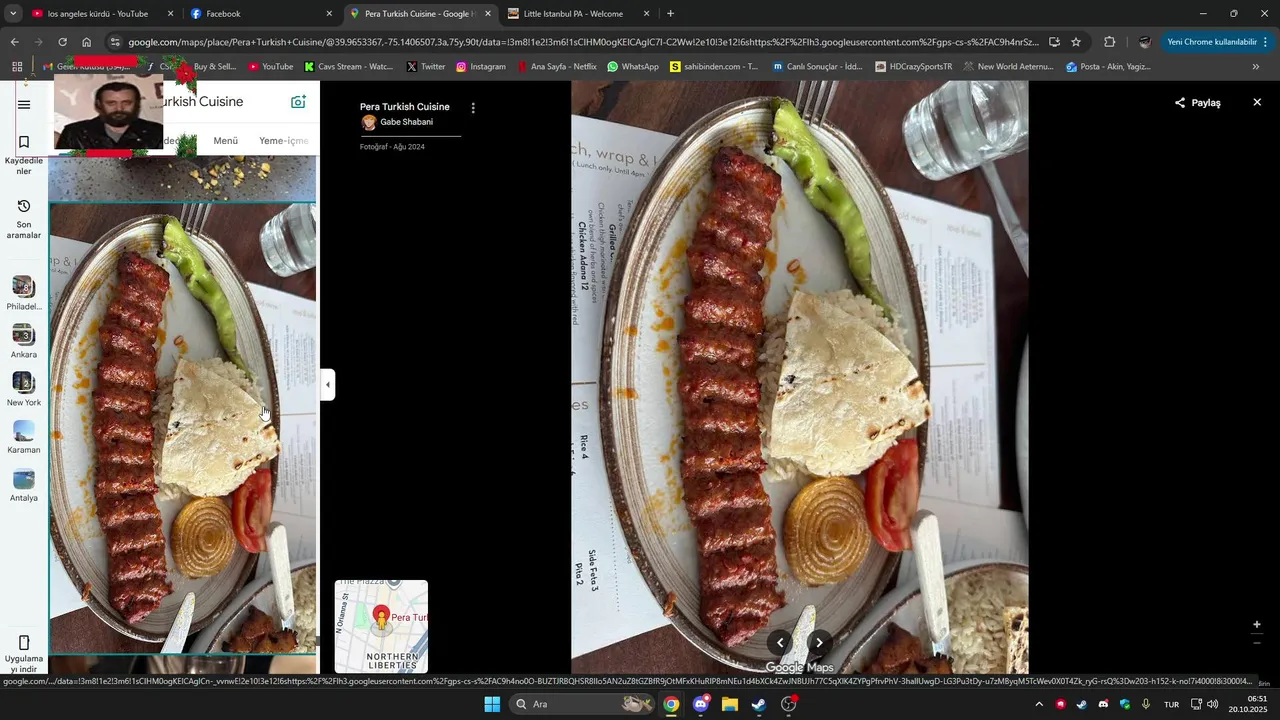Select the Ankara recent place
Screen dimensions: 1280x720
pyautogui.click(x=24, y=342)
